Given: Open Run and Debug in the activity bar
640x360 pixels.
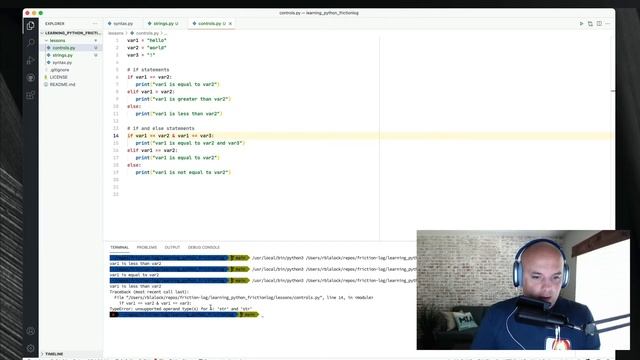Looking at the screenshot, I should pyautogui.click(x=30, y=60).
